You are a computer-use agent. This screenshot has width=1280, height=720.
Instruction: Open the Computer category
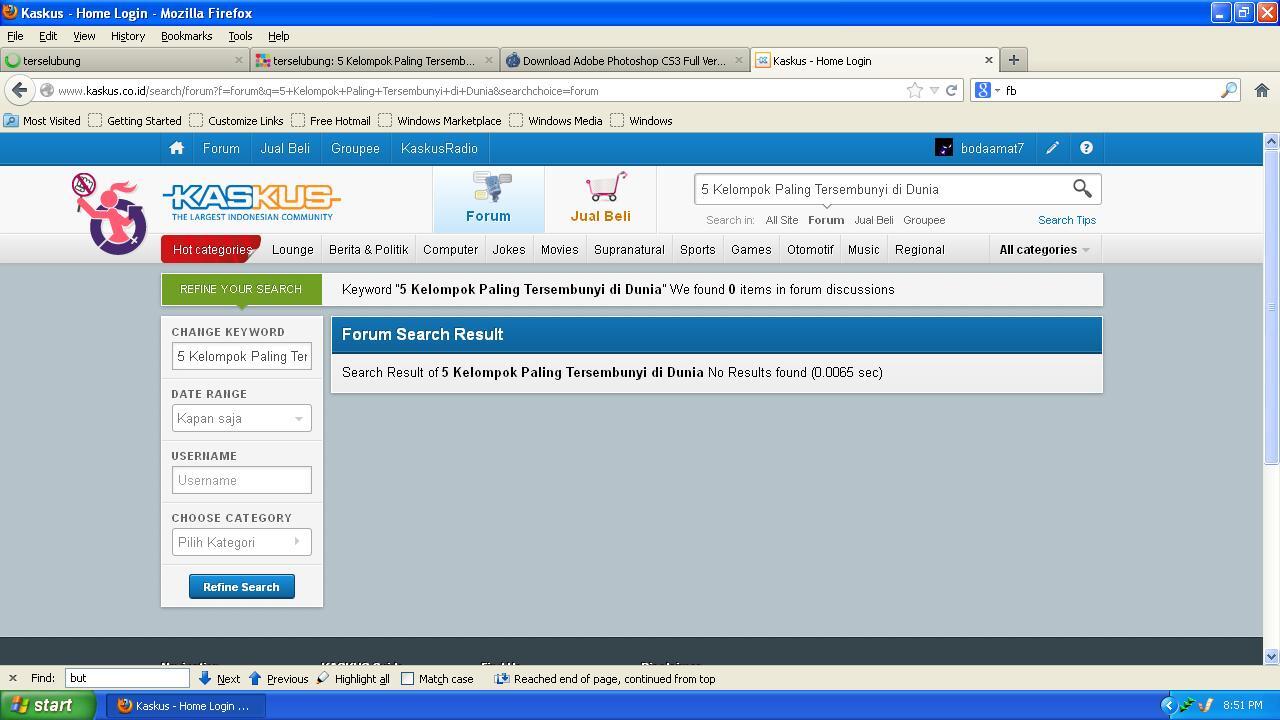[x=450, y=249]
